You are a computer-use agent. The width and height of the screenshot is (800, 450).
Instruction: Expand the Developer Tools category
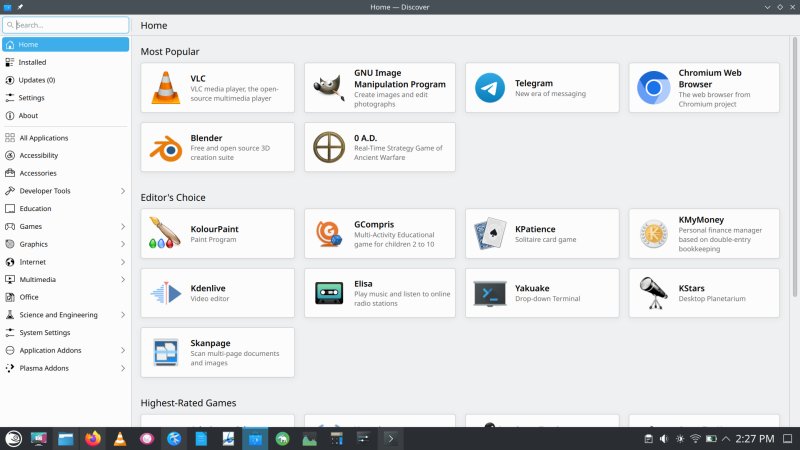pos(123,191)
